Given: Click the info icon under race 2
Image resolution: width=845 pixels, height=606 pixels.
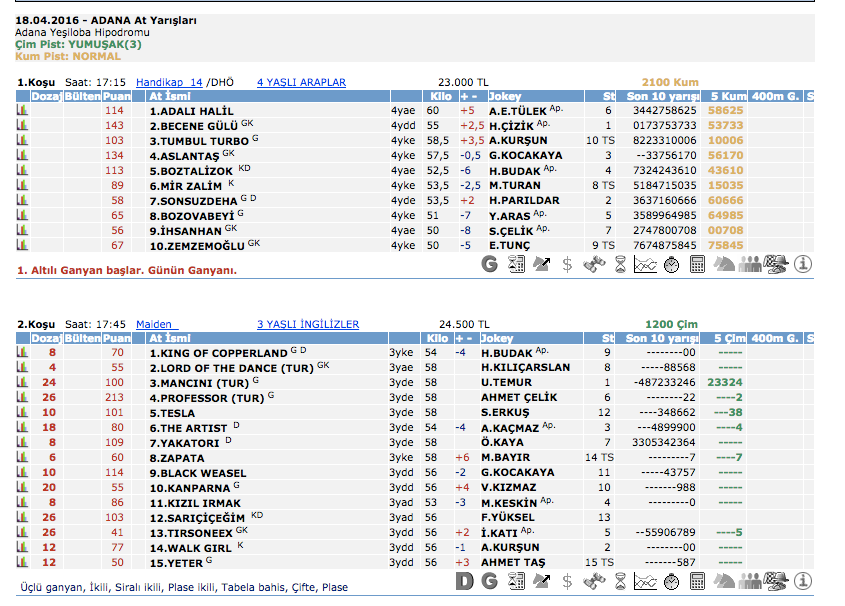Looking at the screenshot, I should tap(803, 581).
